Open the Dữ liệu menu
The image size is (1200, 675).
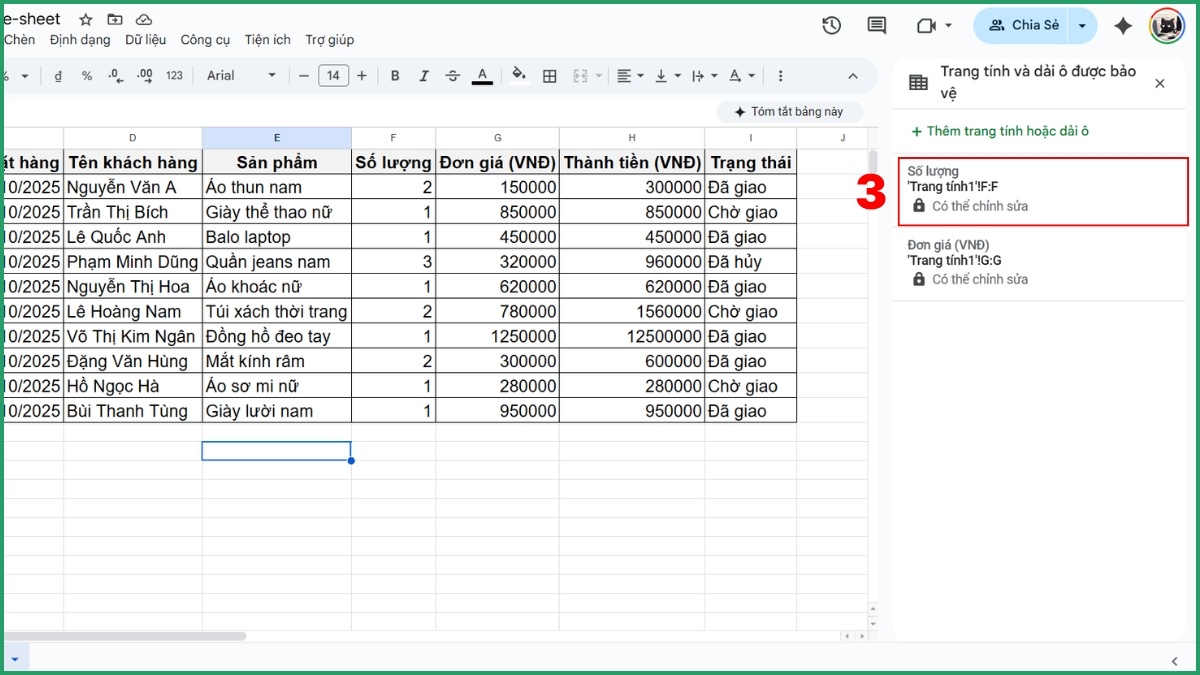pos(147,40)
